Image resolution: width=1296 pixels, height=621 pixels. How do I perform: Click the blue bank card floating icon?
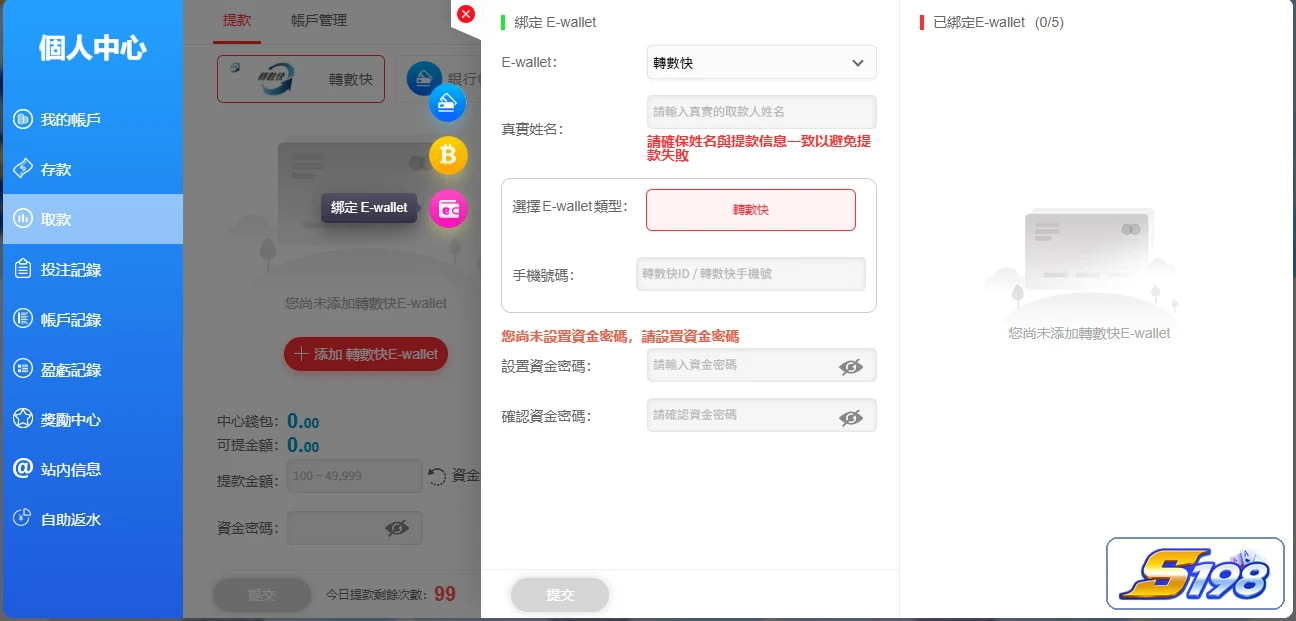(448, 103)
